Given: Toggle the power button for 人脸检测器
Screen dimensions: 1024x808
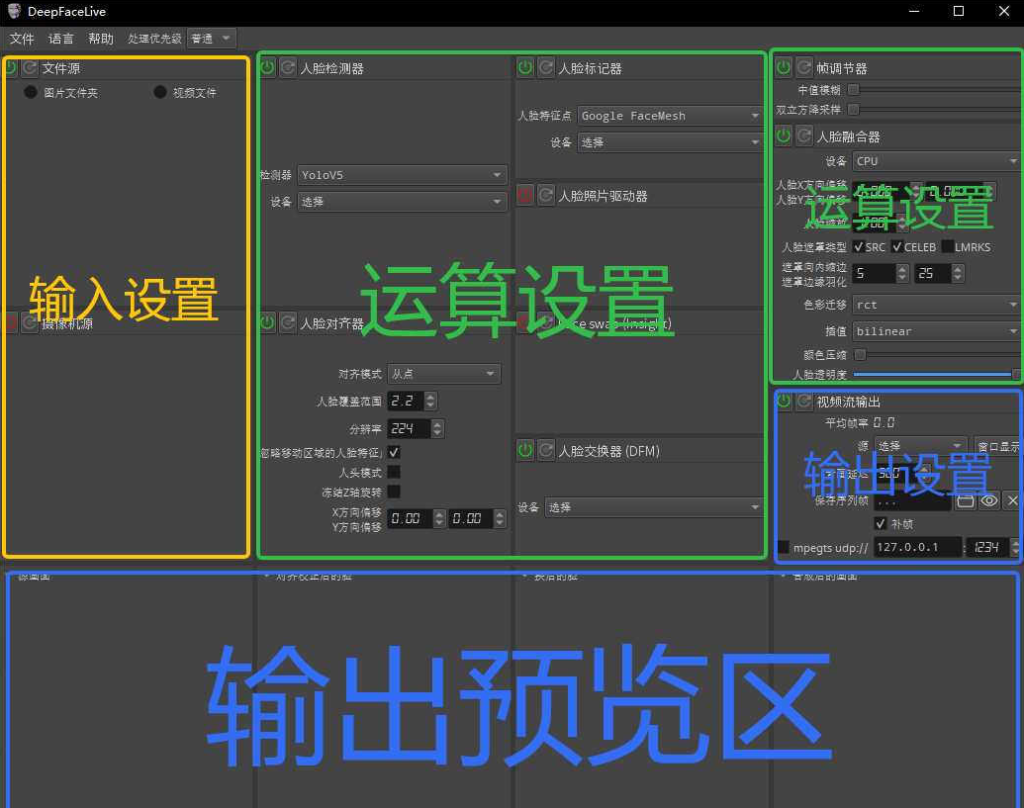Looking at the screenshot, I should tap(268, 68).
